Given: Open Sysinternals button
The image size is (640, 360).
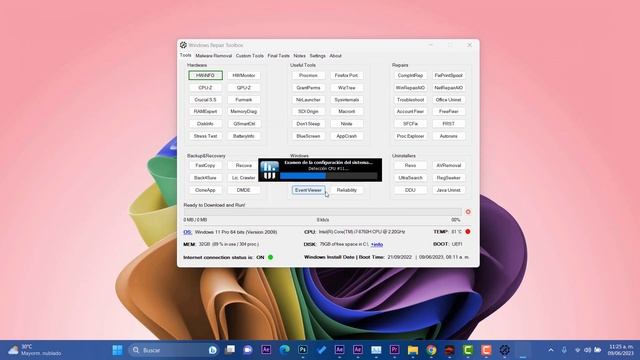Looking at the screenshot, I should click(x=347, y=100).
